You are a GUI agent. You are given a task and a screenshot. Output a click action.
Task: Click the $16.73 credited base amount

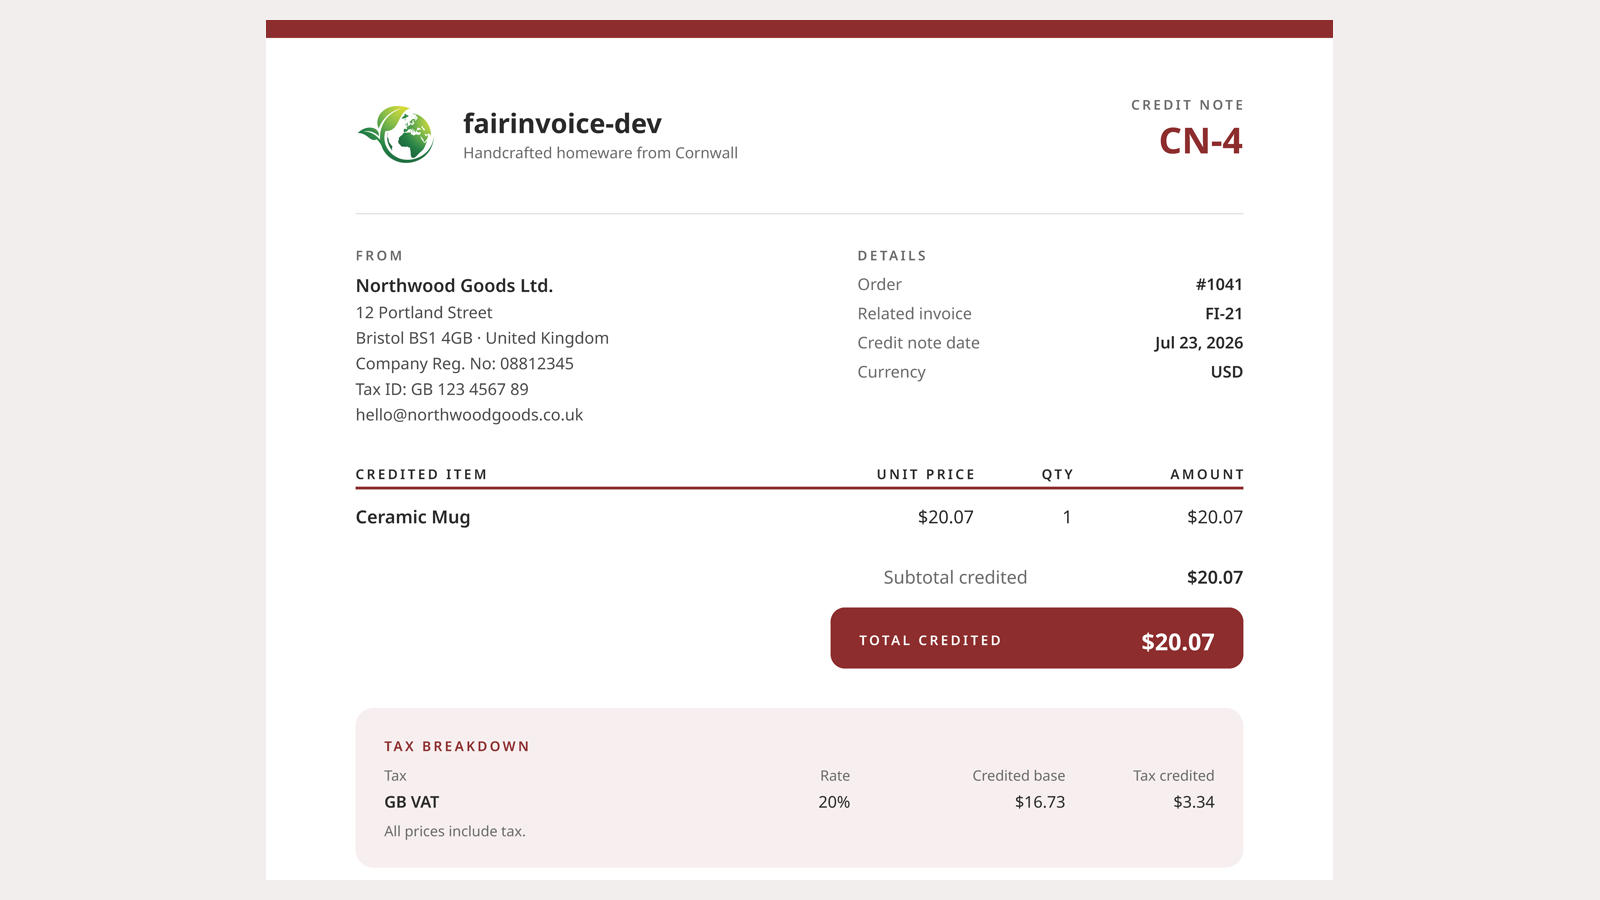[x=1040, y=802]
